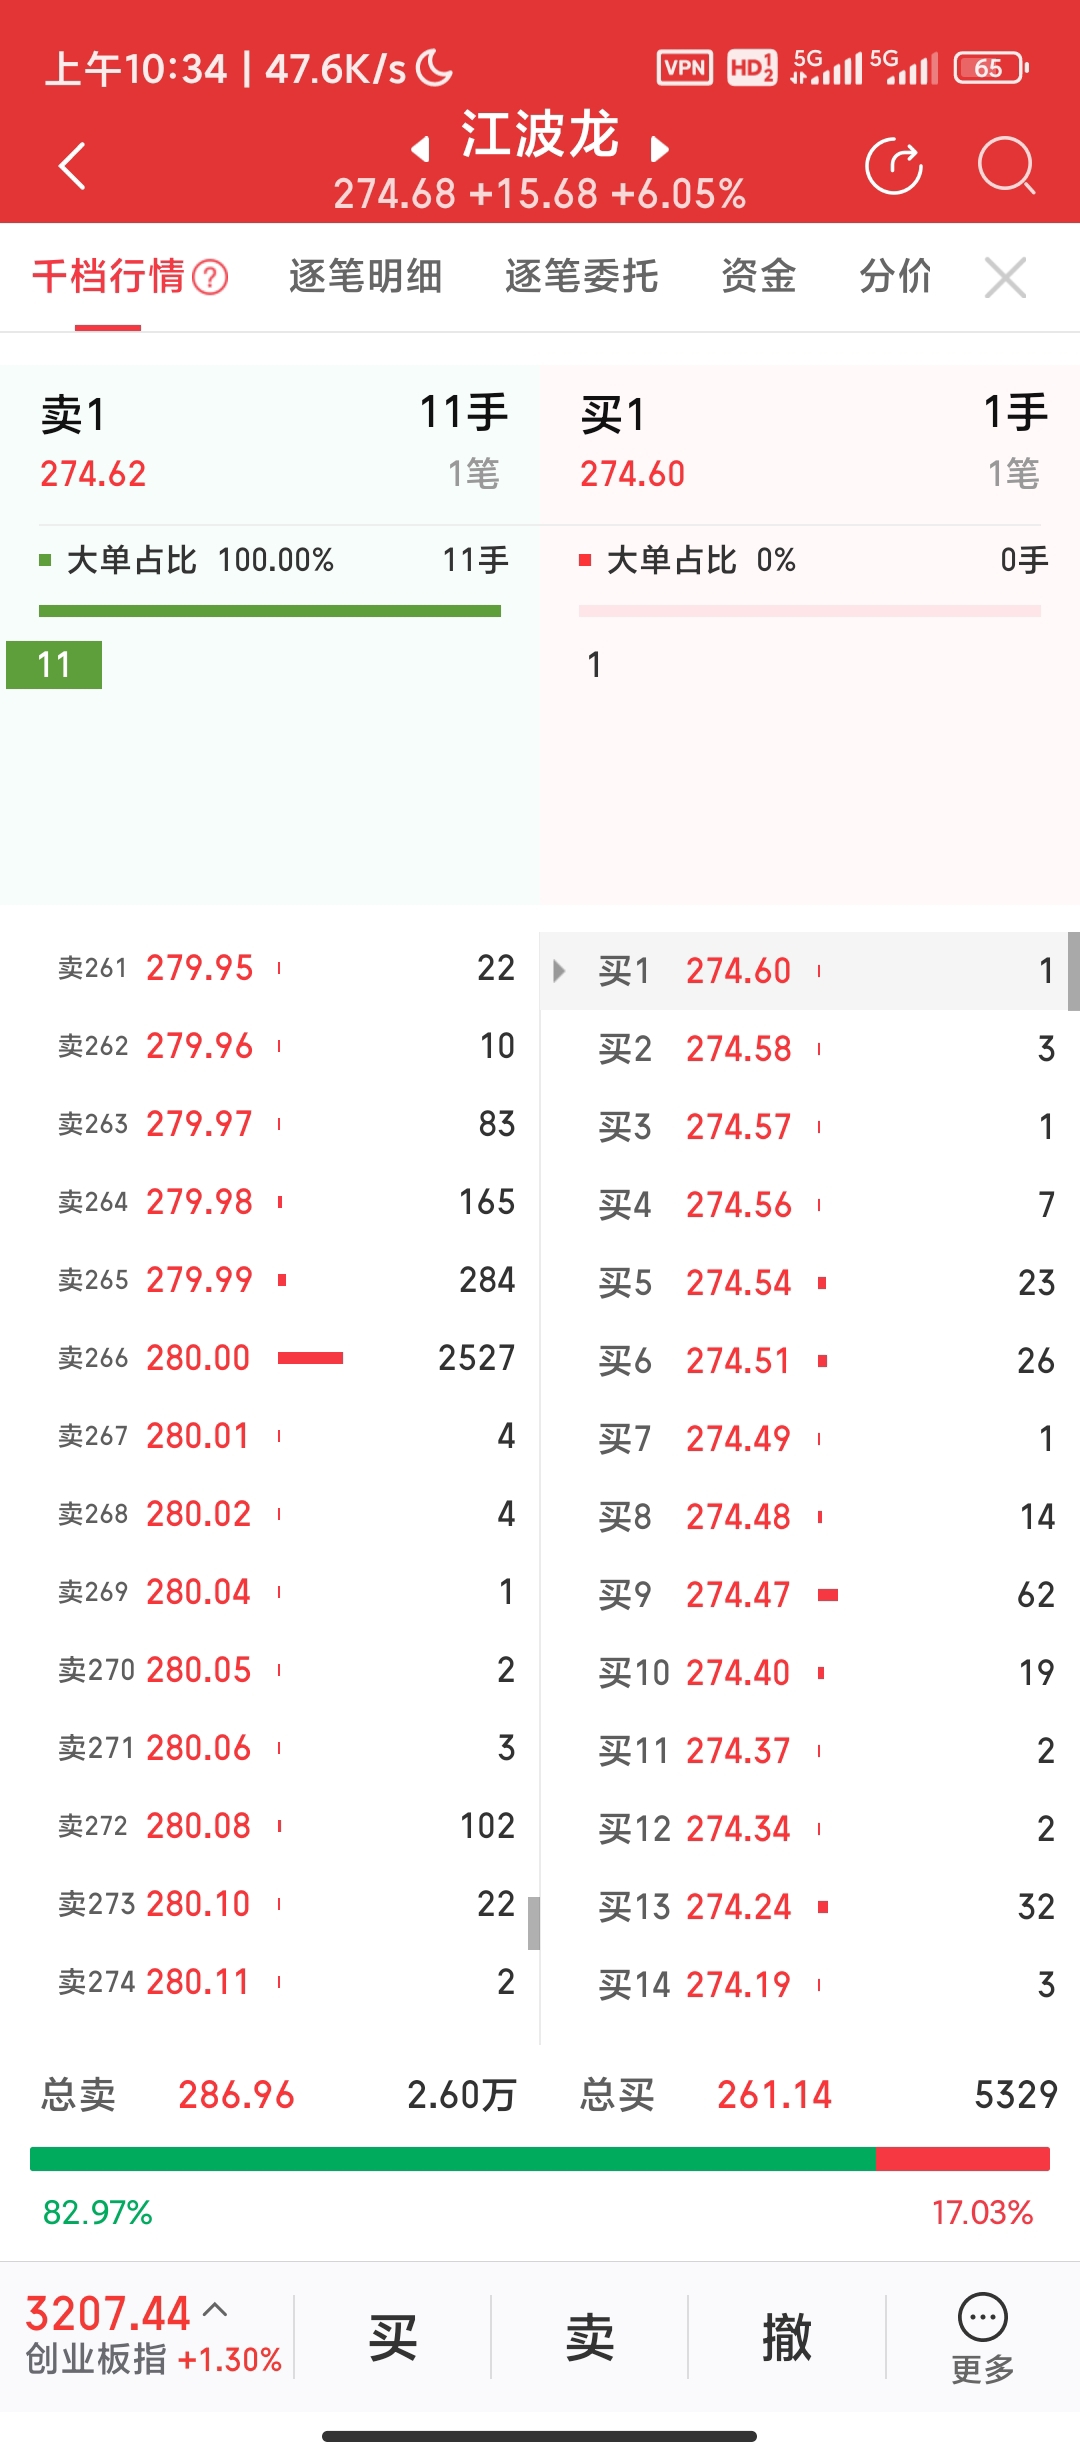Tap the help question mark beside 千档行情
The width and height of the screenshot is (1080, 2460).
coord(210,277)
